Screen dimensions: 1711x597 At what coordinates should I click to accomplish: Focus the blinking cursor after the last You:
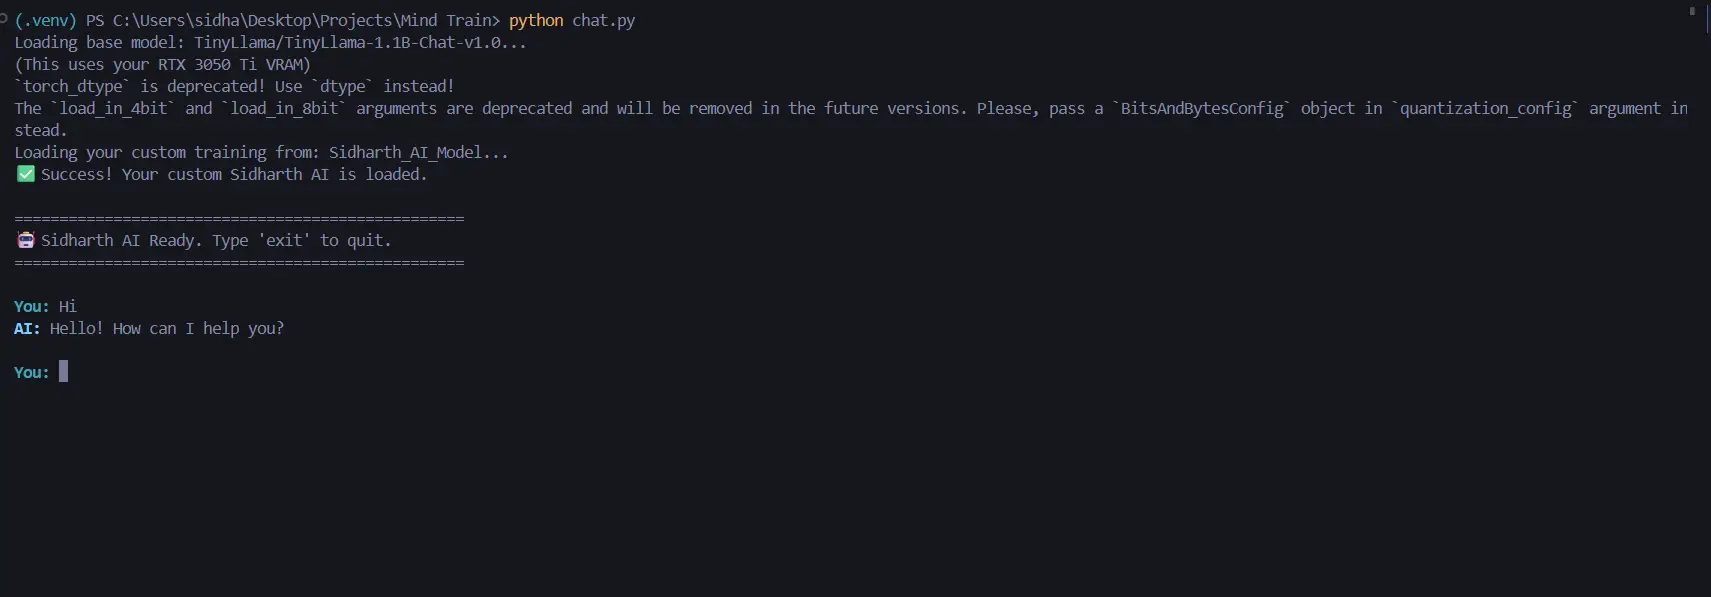coord(64,372)
